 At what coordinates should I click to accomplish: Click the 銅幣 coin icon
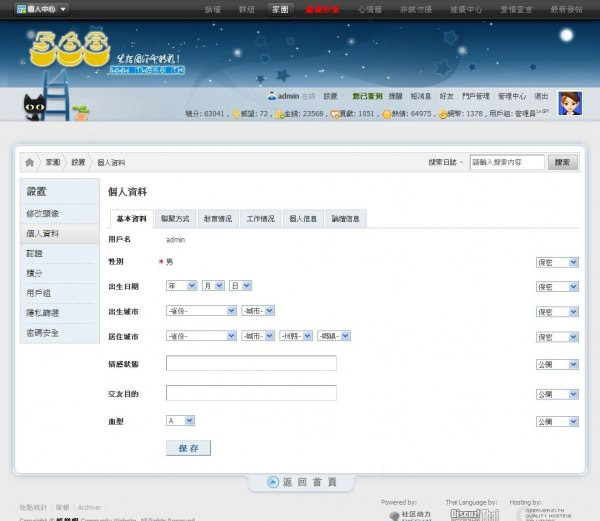click(442, 114)
